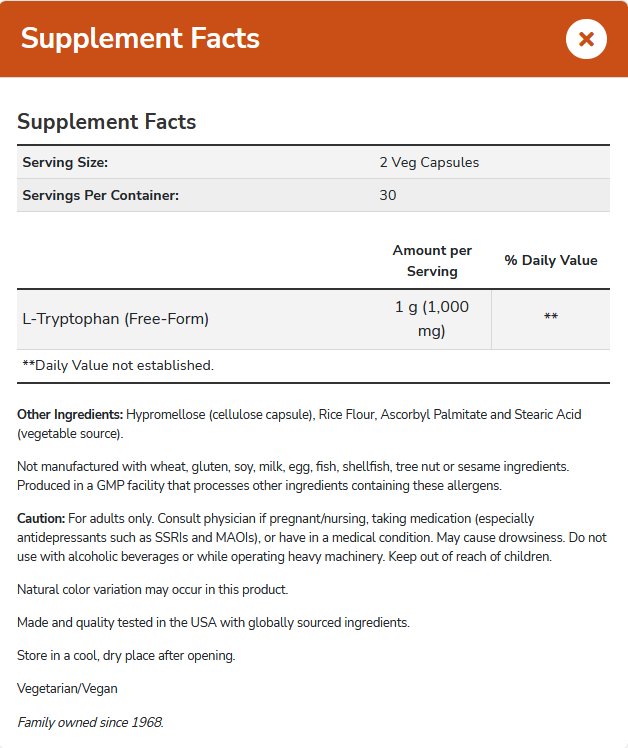Select the L-Tryptophan (Free-Form) row name
Viewport: 628px width, 748px height.
click(115, 319)
